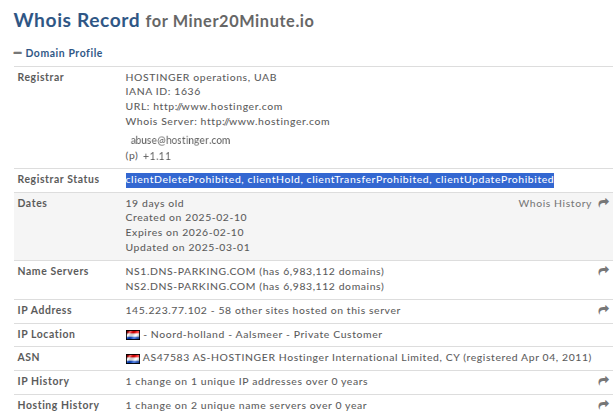Click the AS47583 AS-HOSTINGER entry
Viewport: 615px width, 413px height.
click(x=367, y=358)
